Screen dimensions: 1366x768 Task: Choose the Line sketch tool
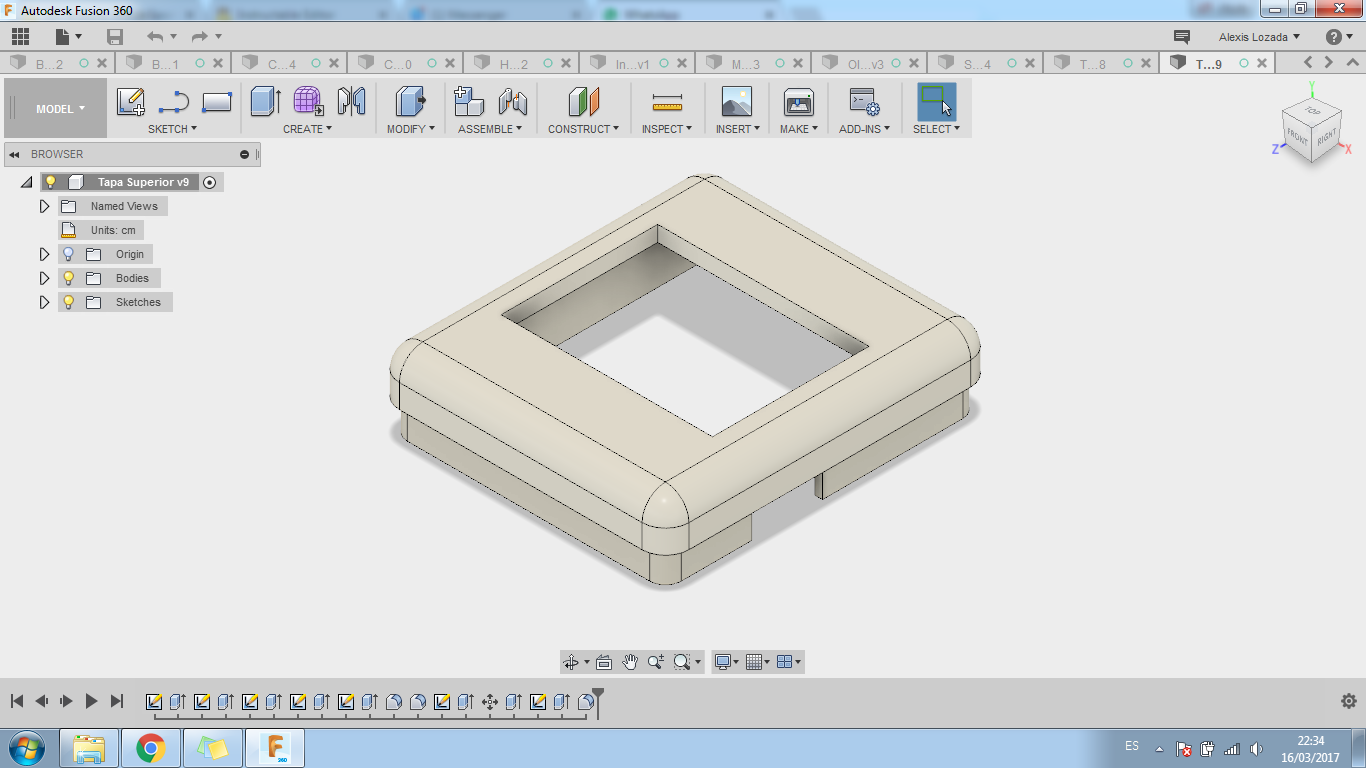click(174, 102)
